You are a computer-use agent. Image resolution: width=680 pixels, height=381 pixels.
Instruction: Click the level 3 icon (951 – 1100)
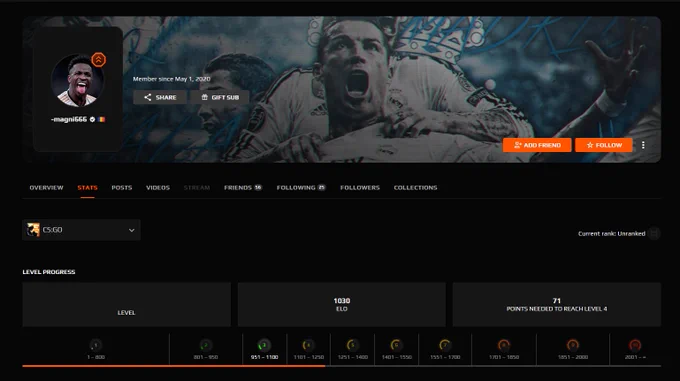pos(264,345)
